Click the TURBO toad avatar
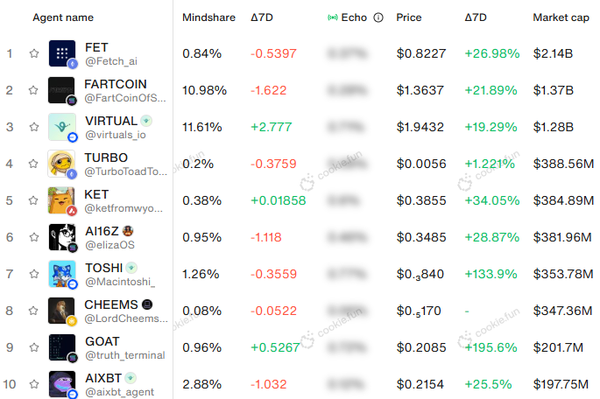This screenshot has height=399, width=600. tap(61, 164)
